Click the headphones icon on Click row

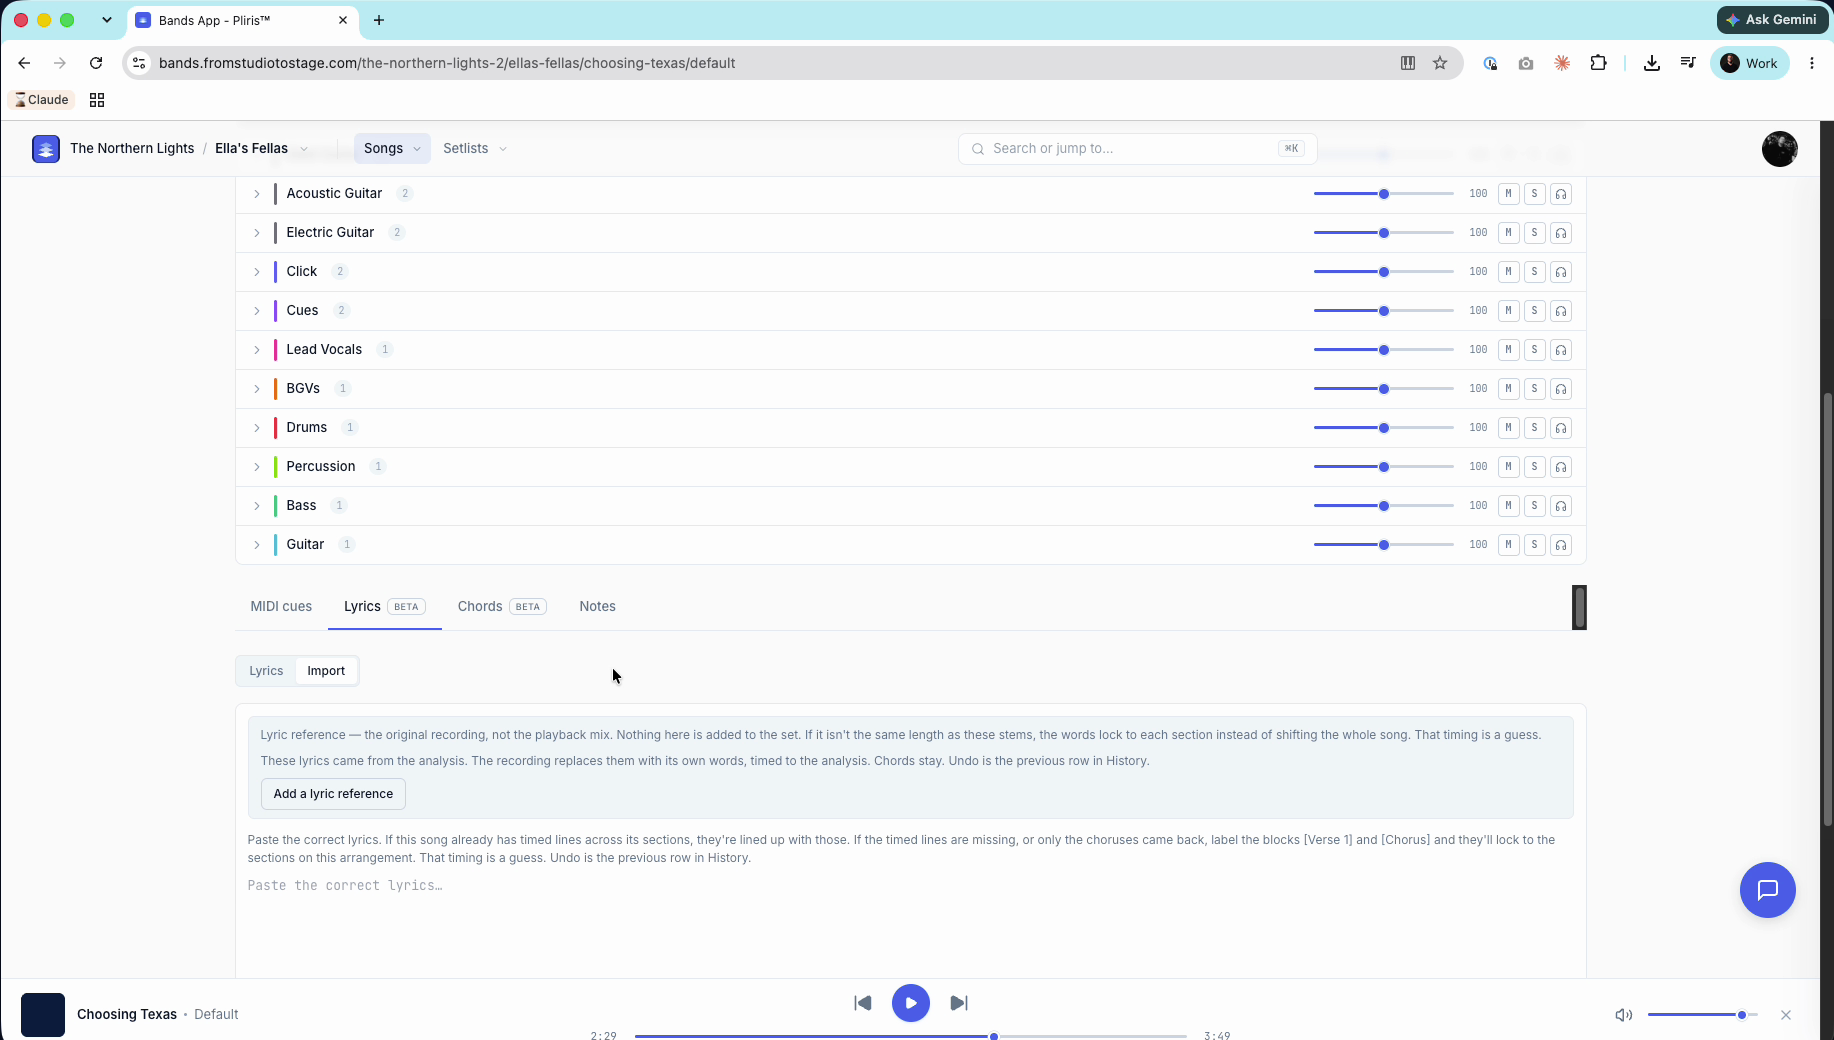(1560, 272)
